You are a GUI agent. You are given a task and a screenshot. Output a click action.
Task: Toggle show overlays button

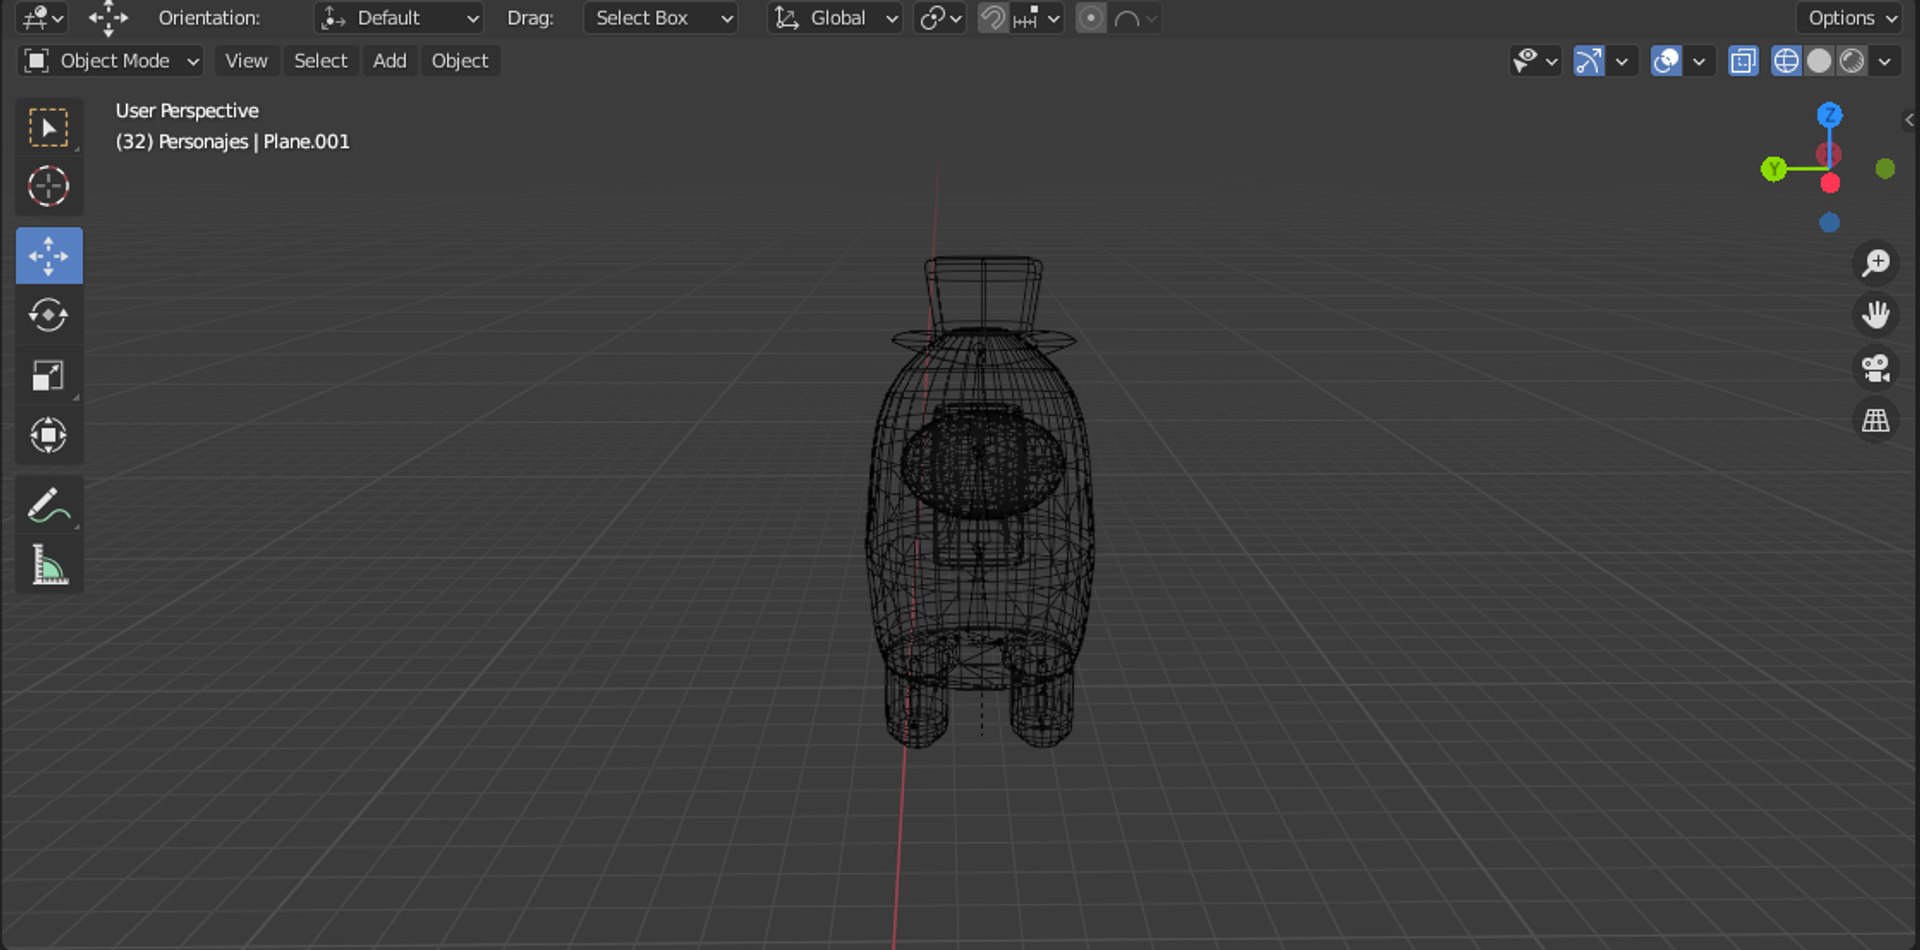point(1666,61)
